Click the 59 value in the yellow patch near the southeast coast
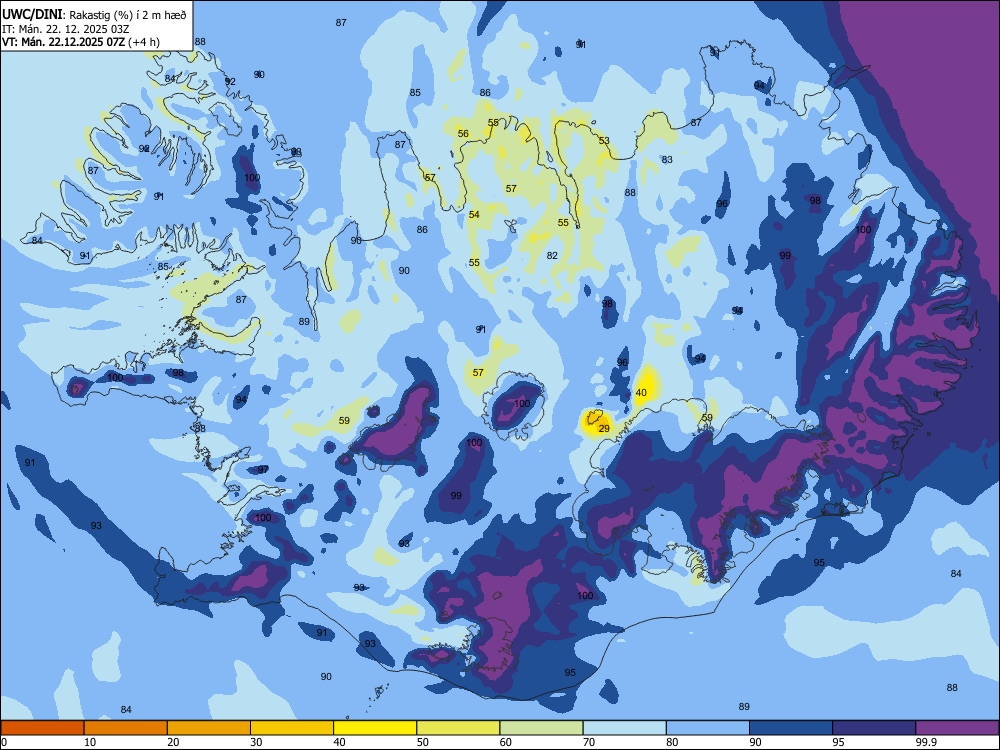 click(x=707, y=418)
